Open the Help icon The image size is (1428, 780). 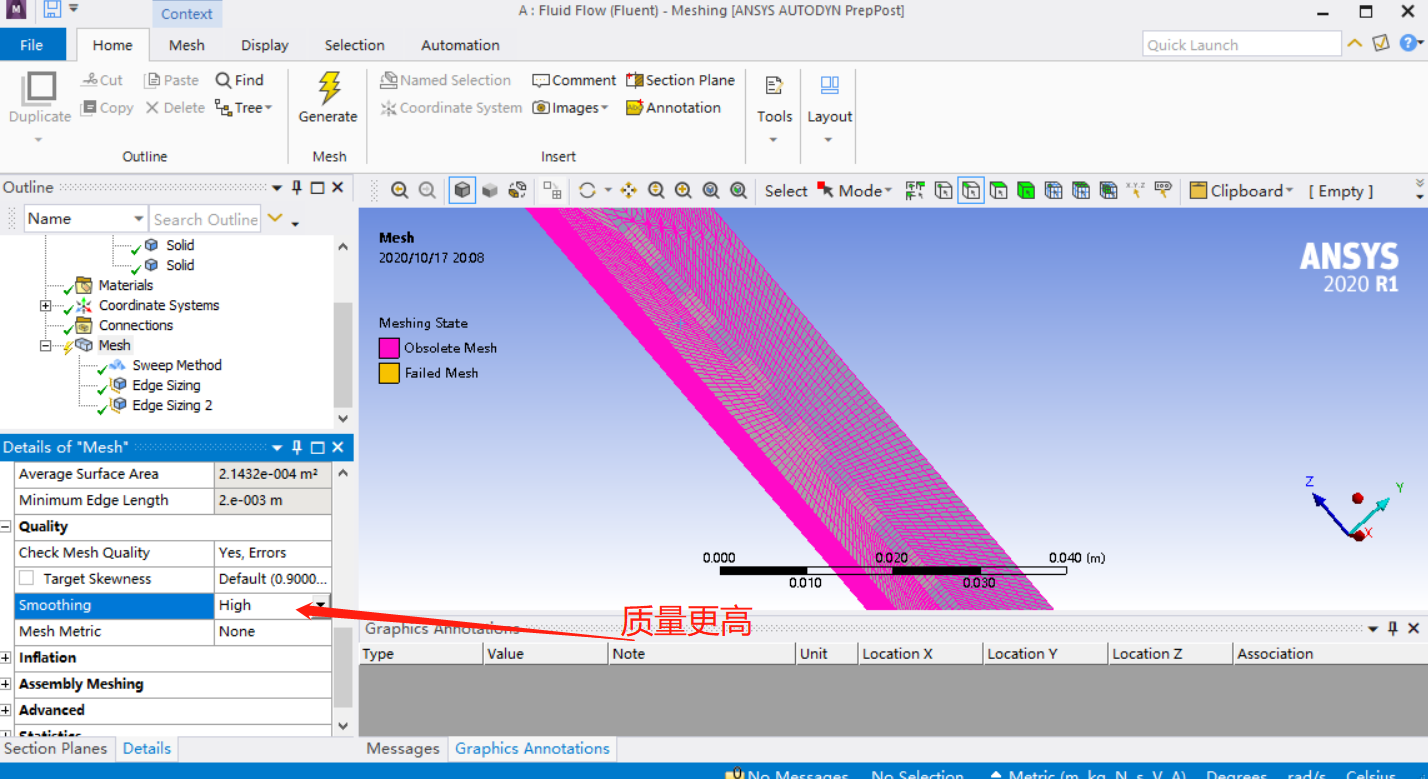(1409, 43)
